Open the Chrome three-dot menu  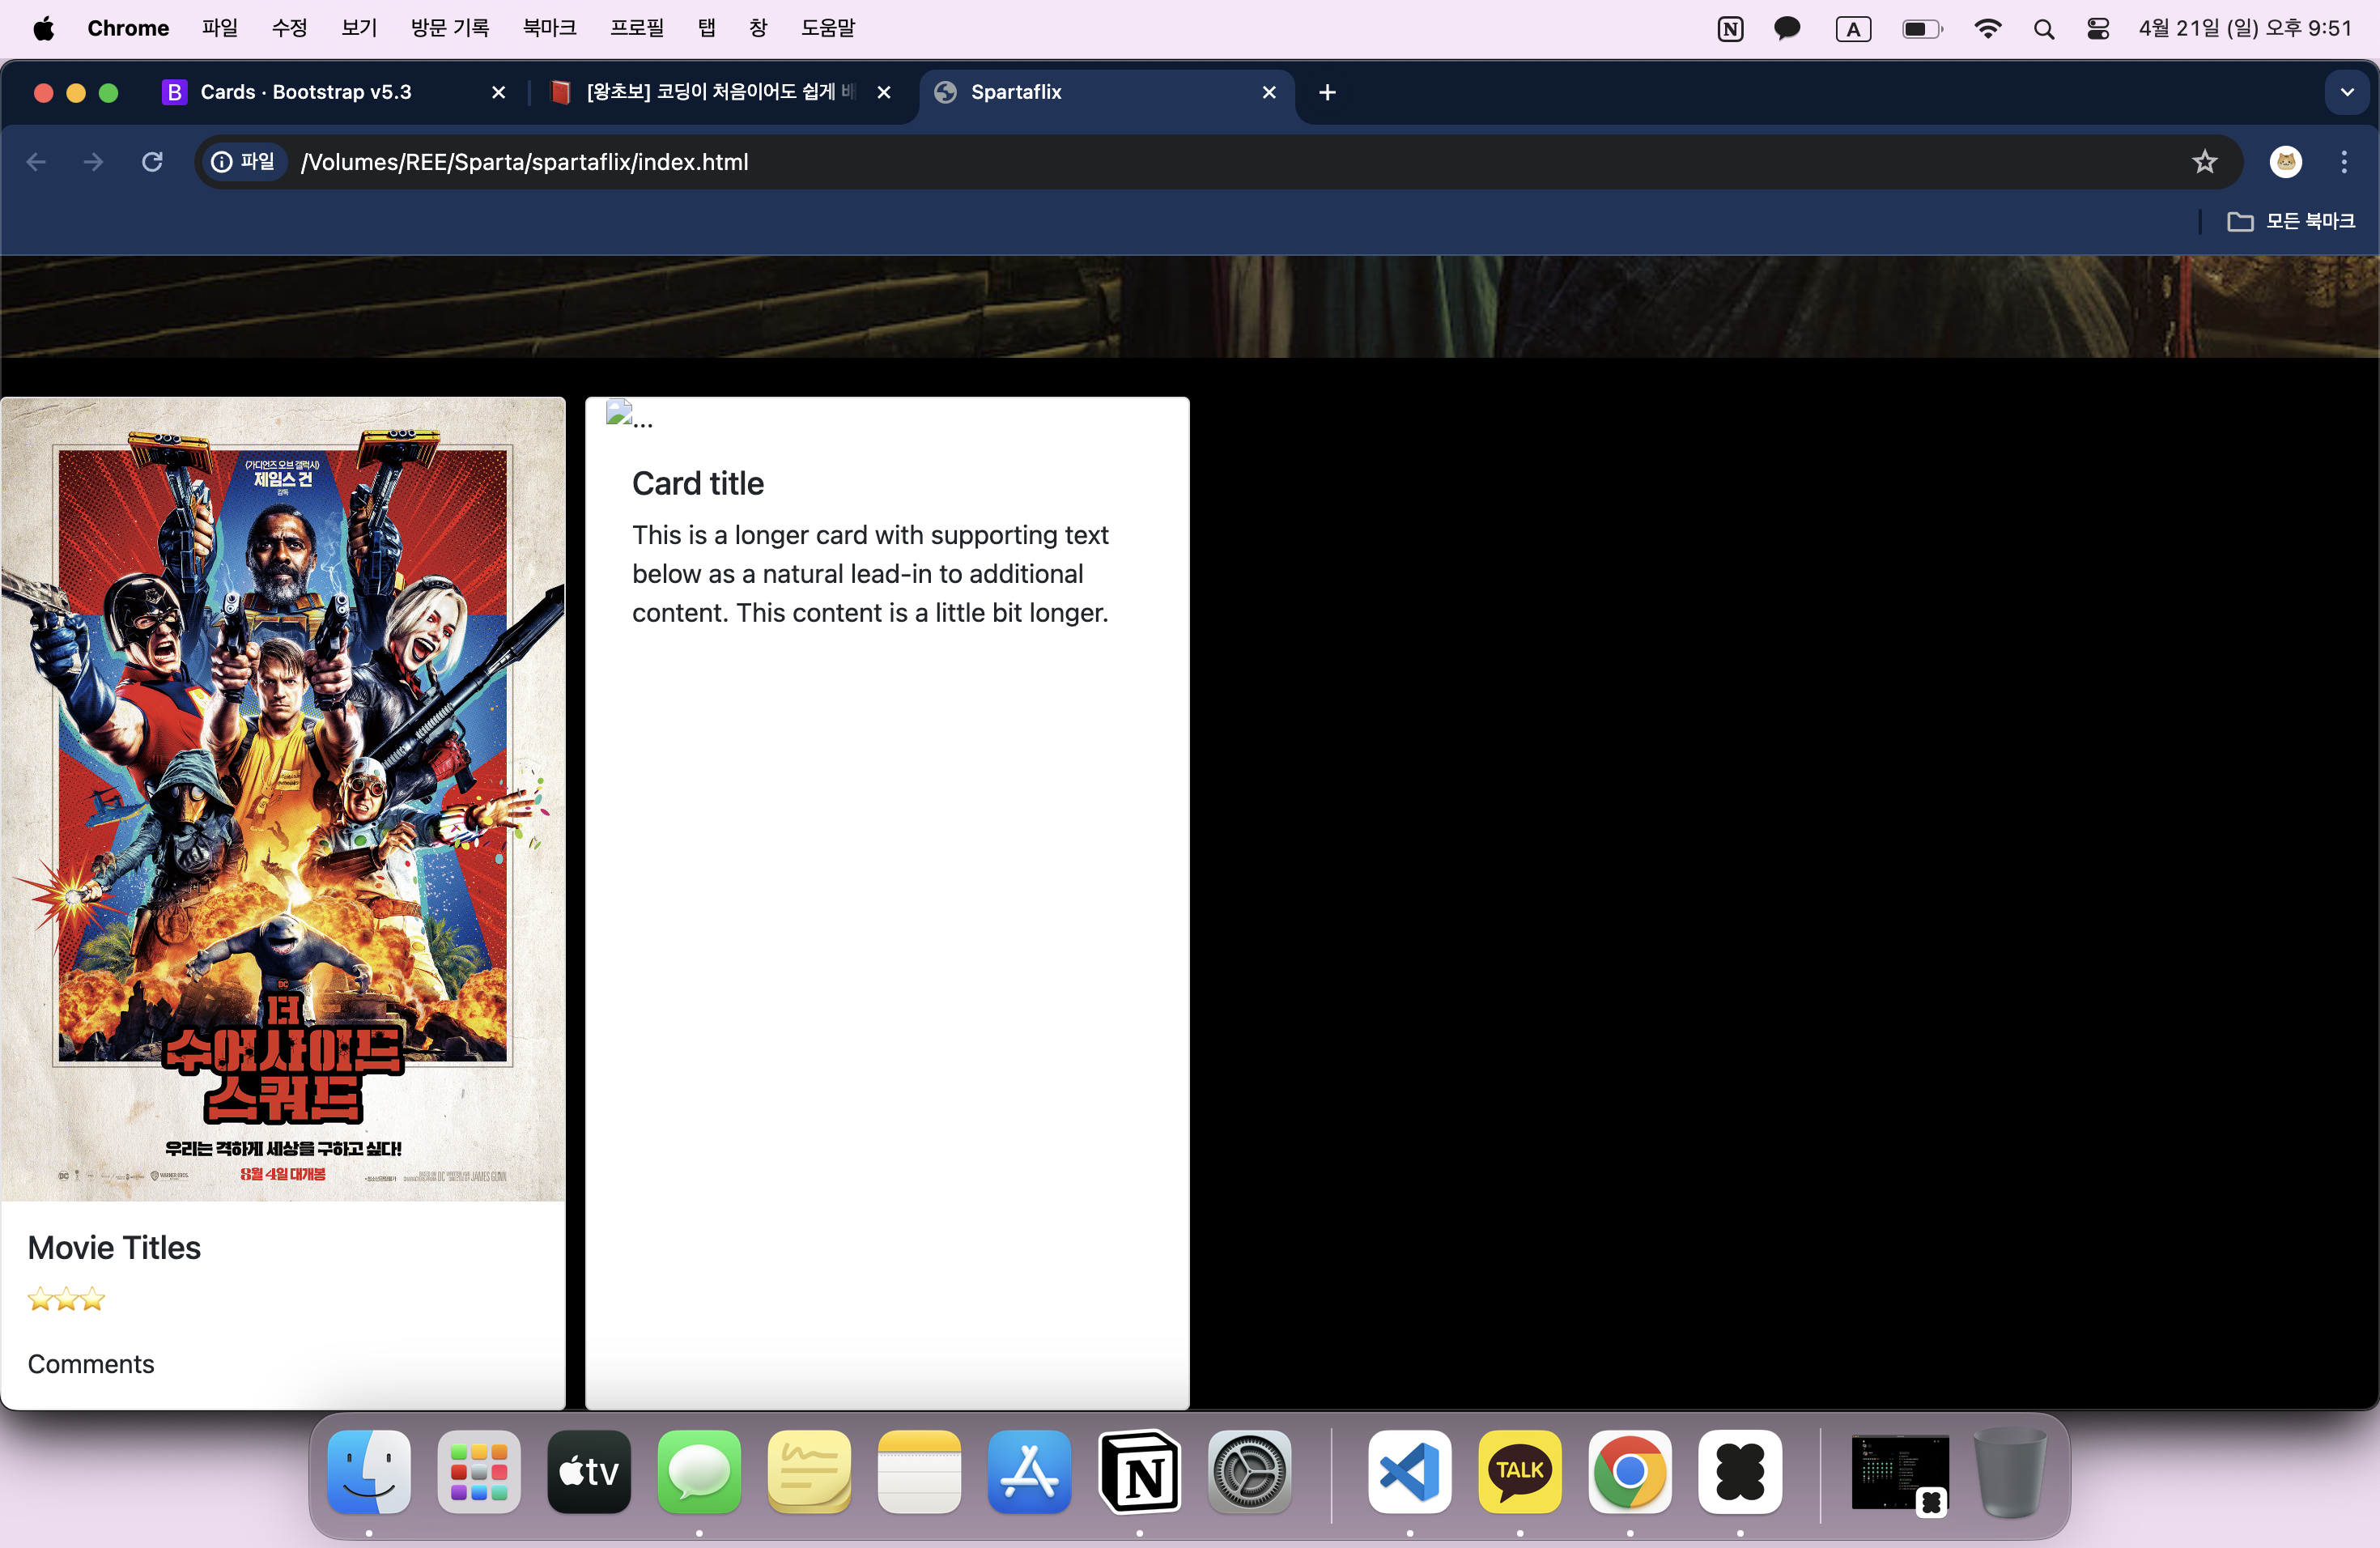pos(2344,162)
